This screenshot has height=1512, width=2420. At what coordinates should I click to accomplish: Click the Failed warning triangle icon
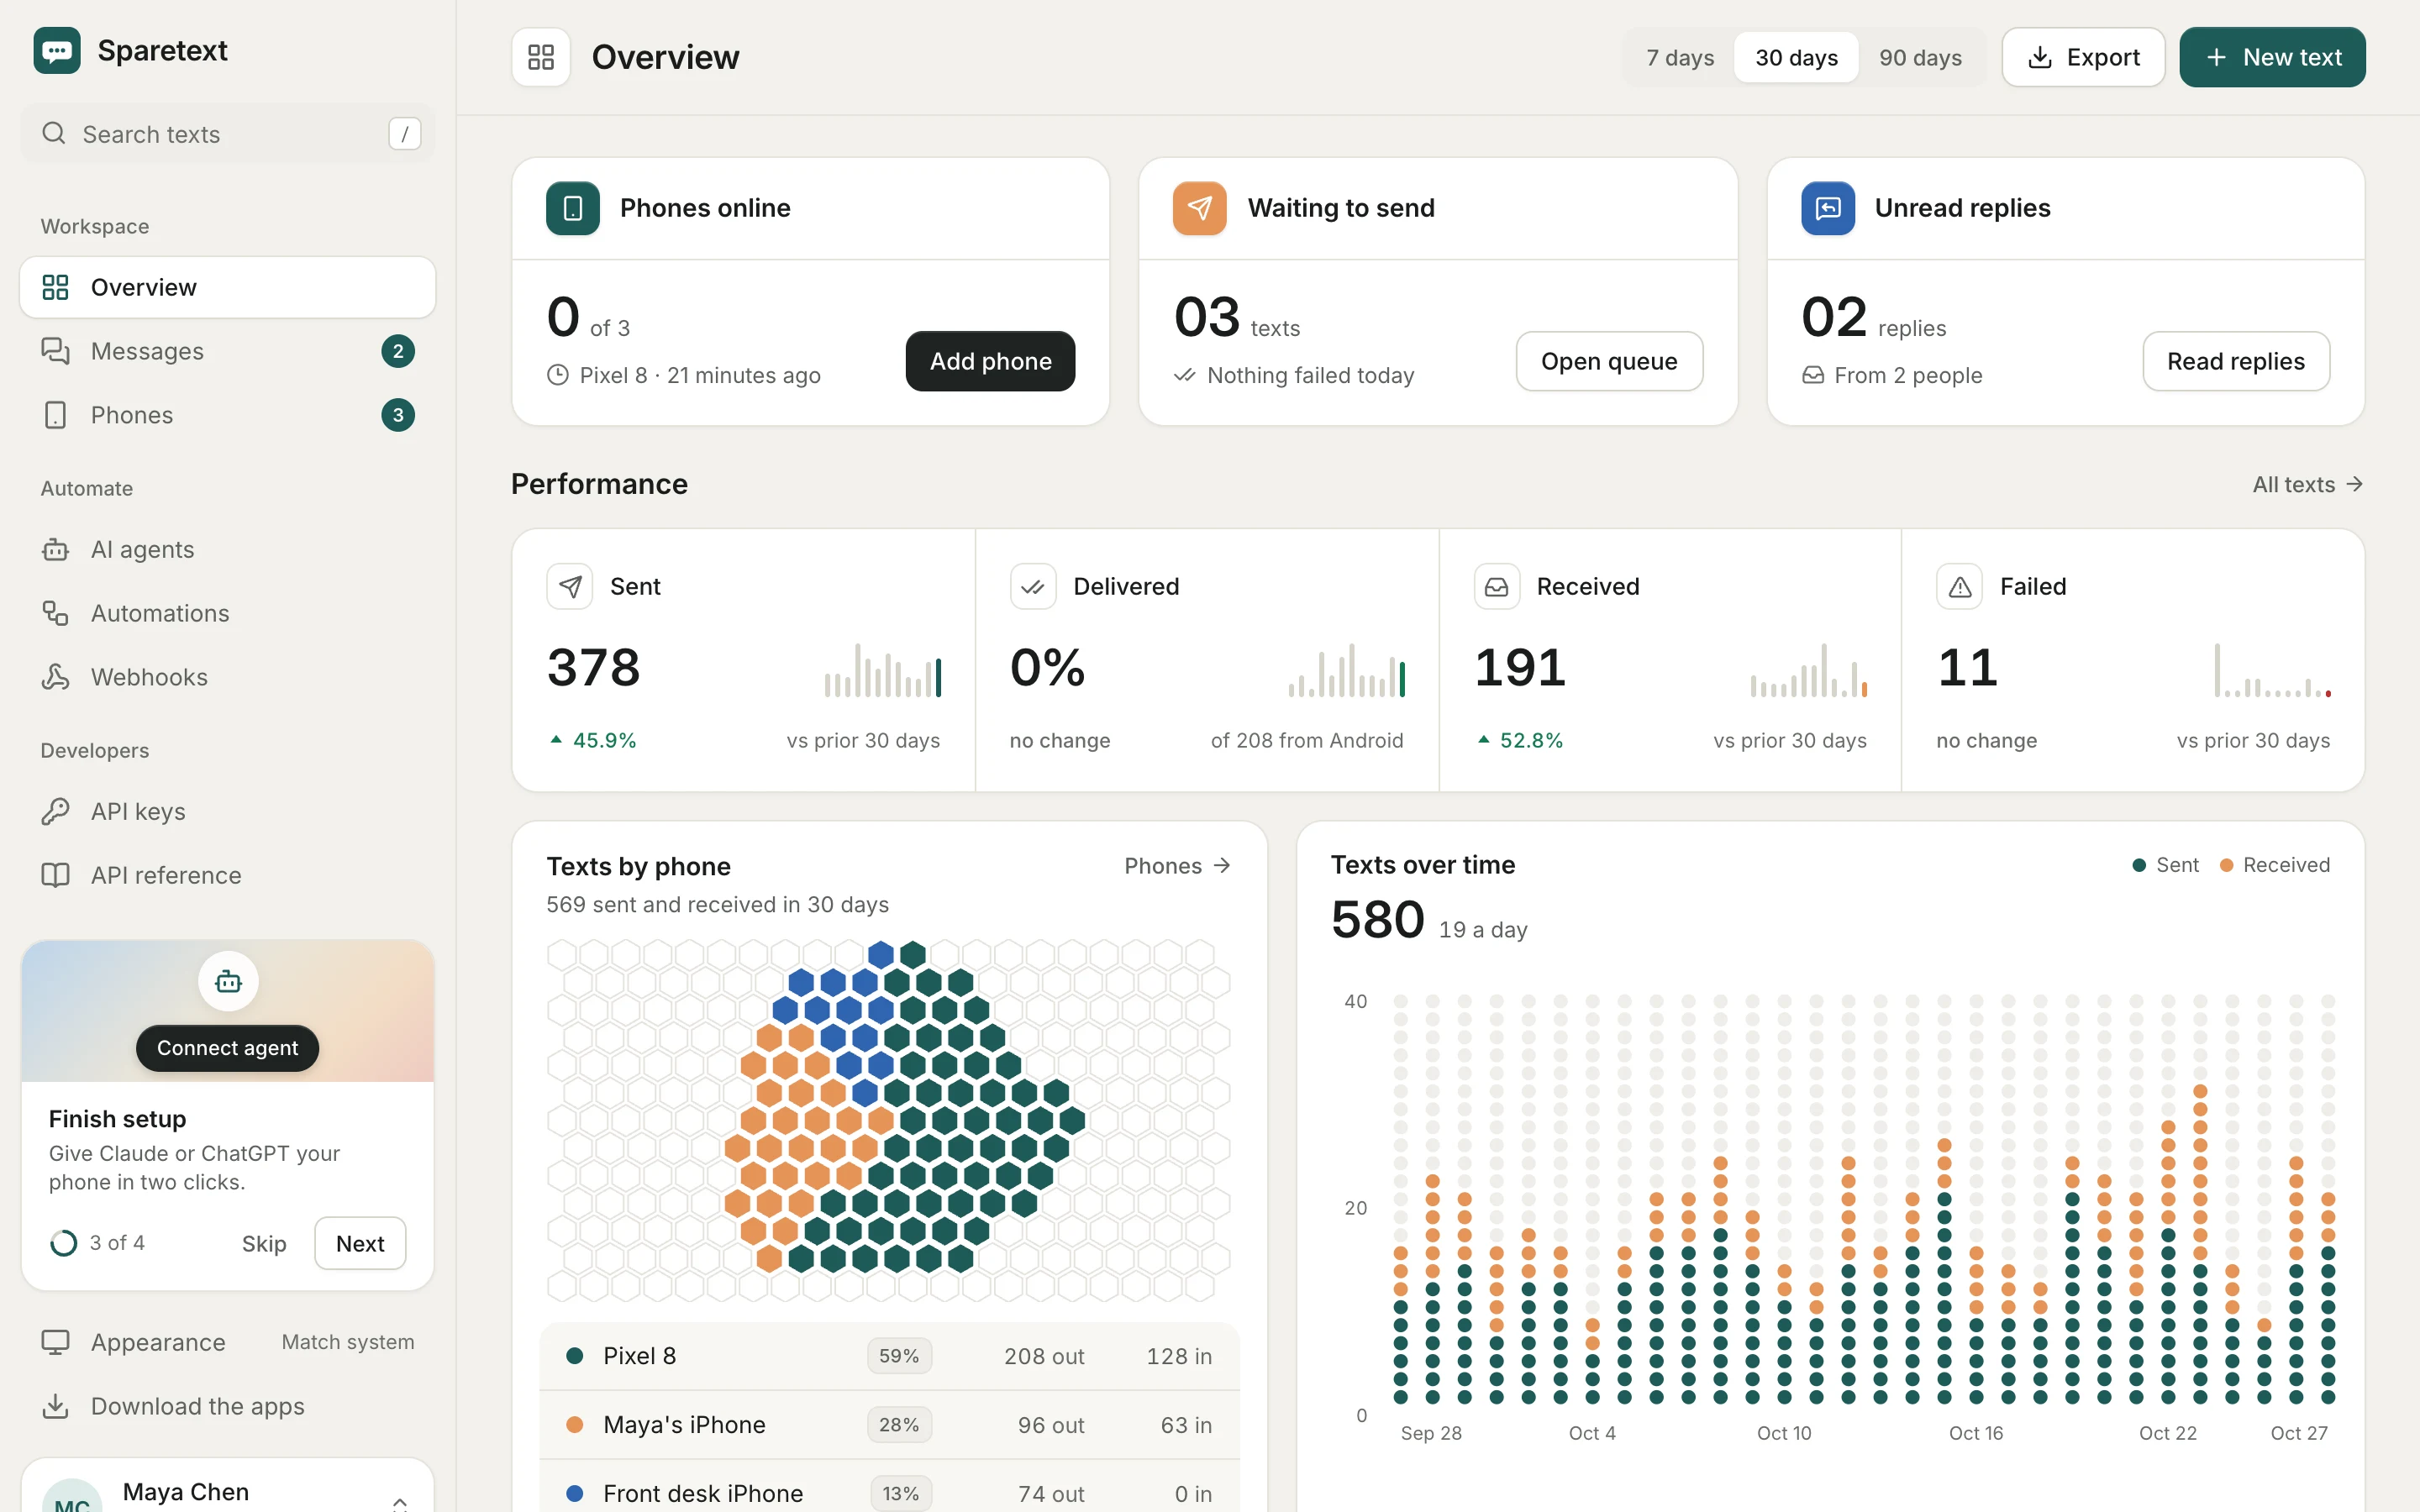point(1960,587)
